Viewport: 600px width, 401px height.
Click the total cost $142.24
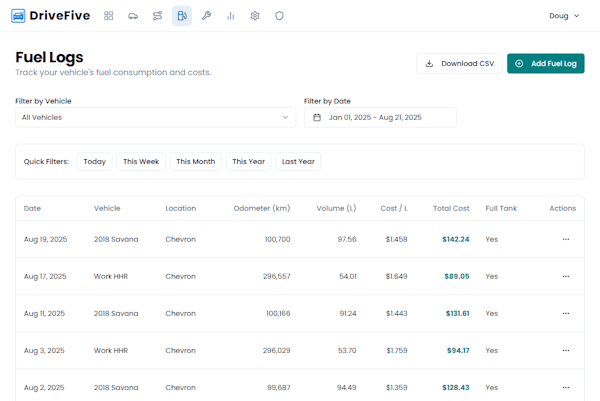coord(456,239)
